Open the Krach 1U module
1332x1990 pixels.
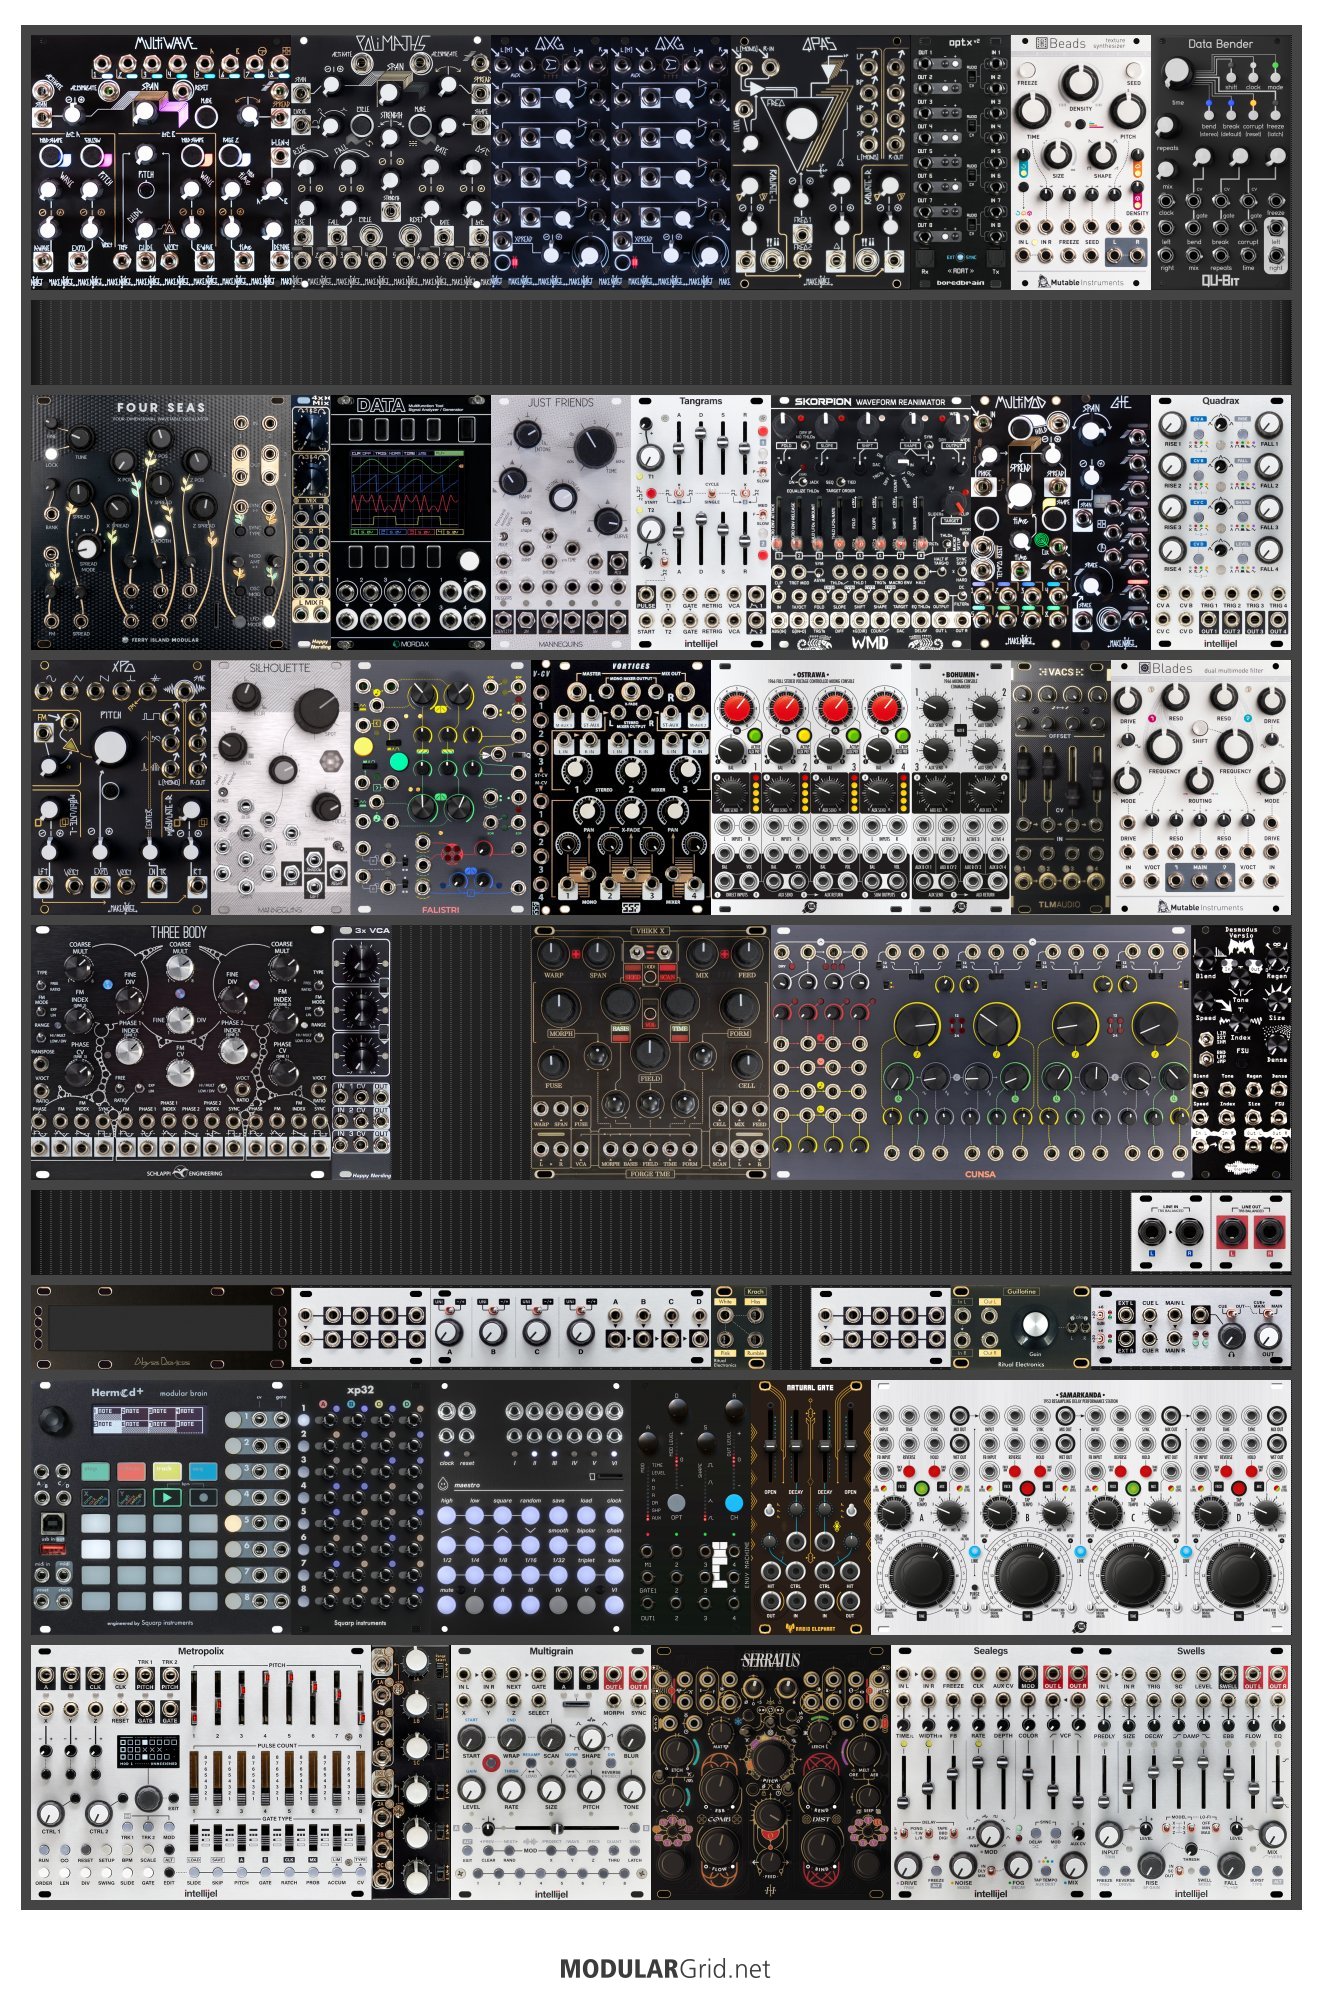pos(741,1327)
